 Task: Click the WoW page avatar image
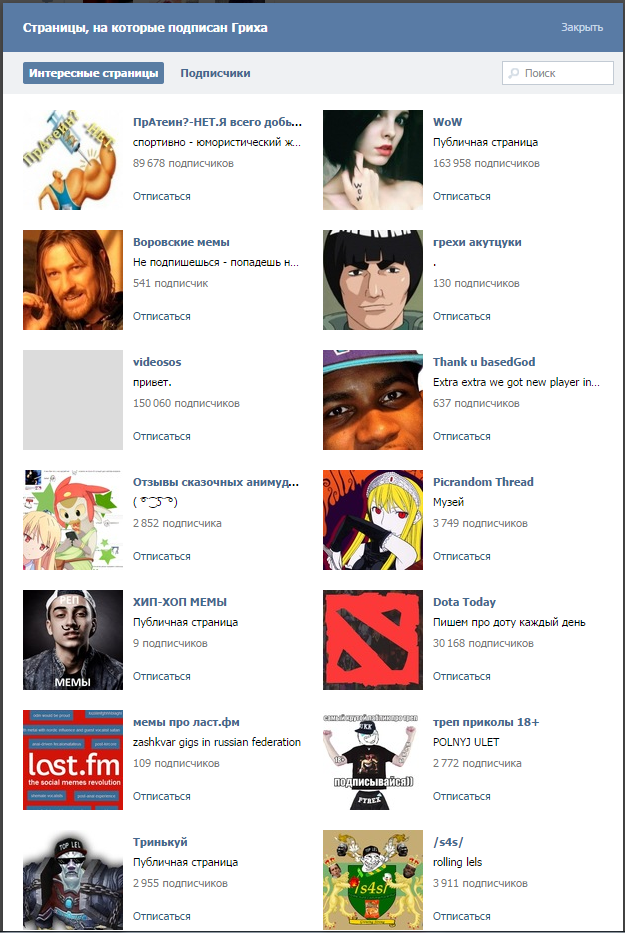[373, 159]
